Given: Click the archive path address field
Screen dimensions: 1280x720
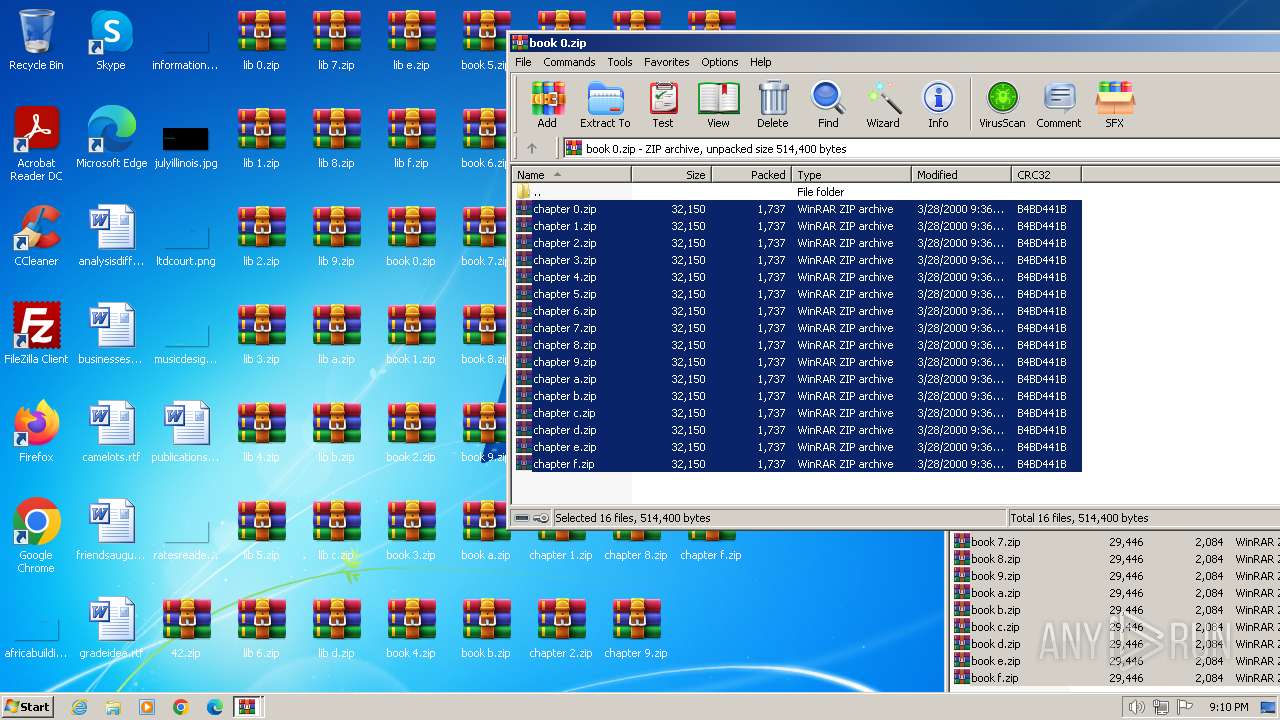Looking at the screenshot, I should 920,148.
